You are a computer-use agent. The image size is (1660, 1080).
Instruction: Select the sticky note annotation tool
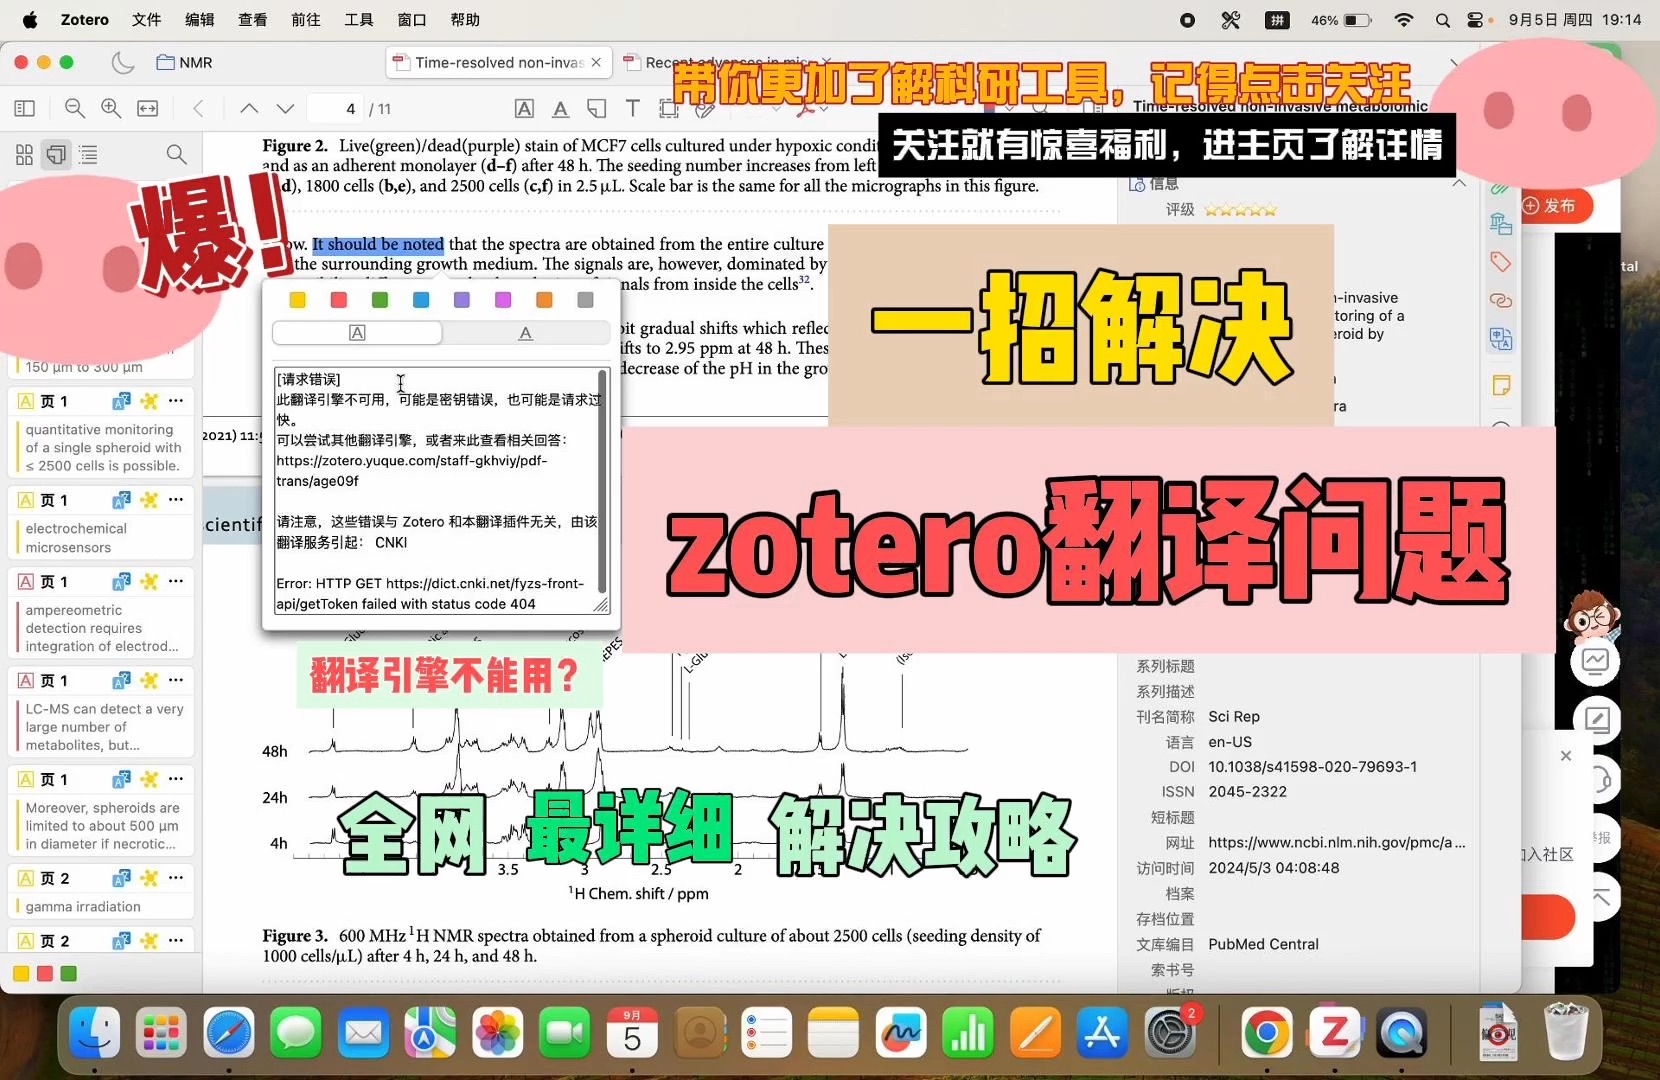597,108
